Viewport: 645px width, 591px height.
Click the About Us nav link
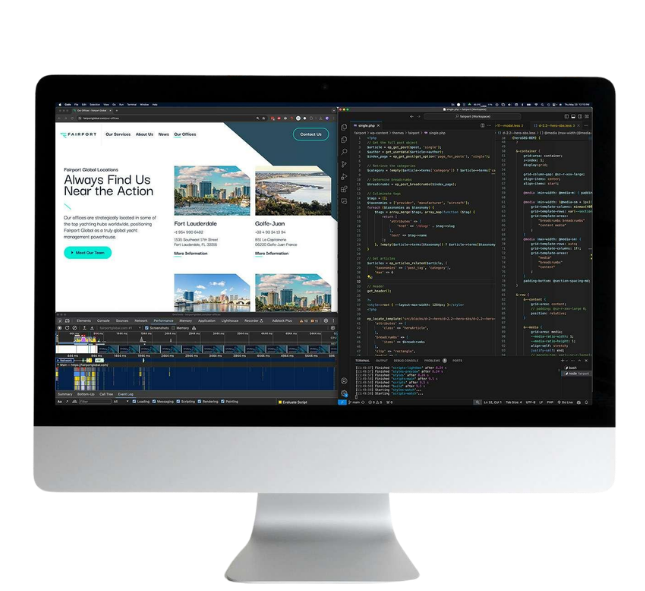click(x=144, y=134)
